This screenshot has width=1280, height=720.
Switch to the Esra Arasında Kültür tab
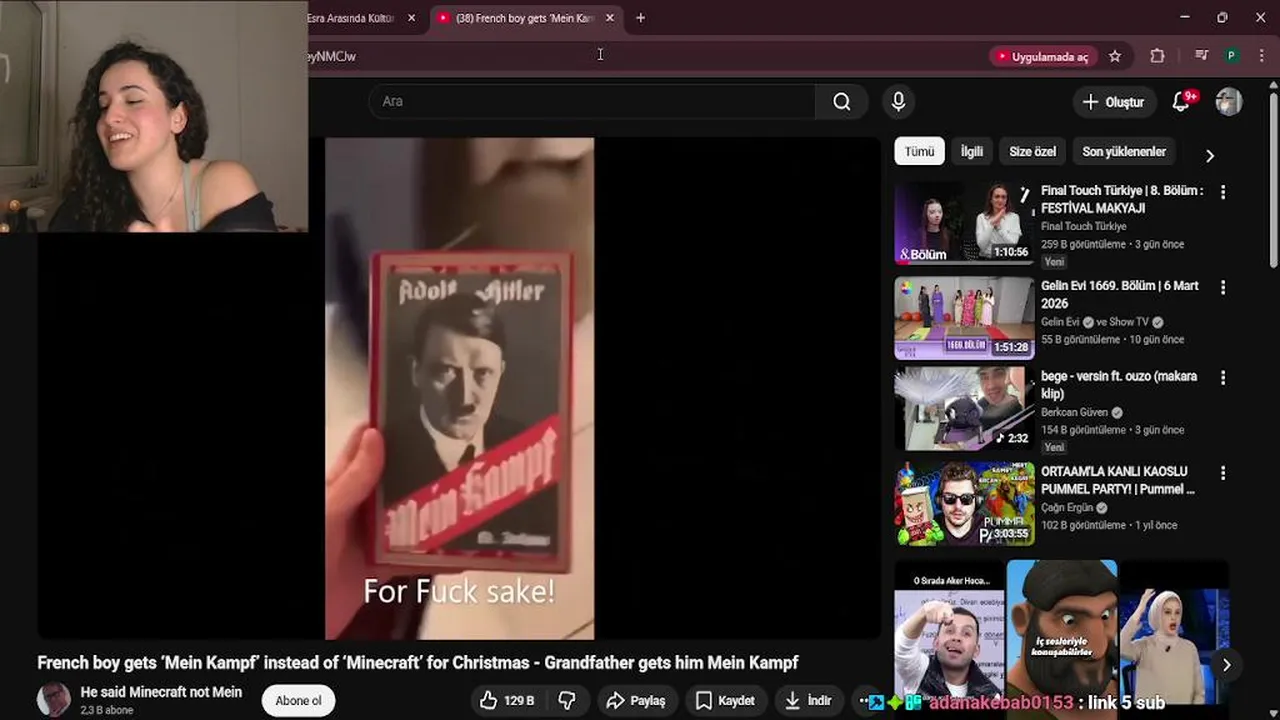(350, 18)
